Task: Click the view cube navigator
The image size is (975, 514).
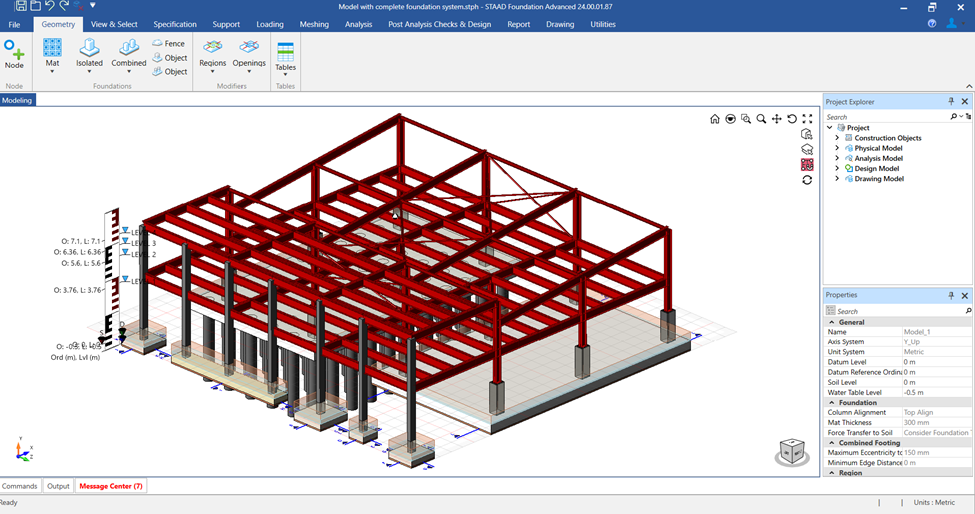Action: (792, 452)
